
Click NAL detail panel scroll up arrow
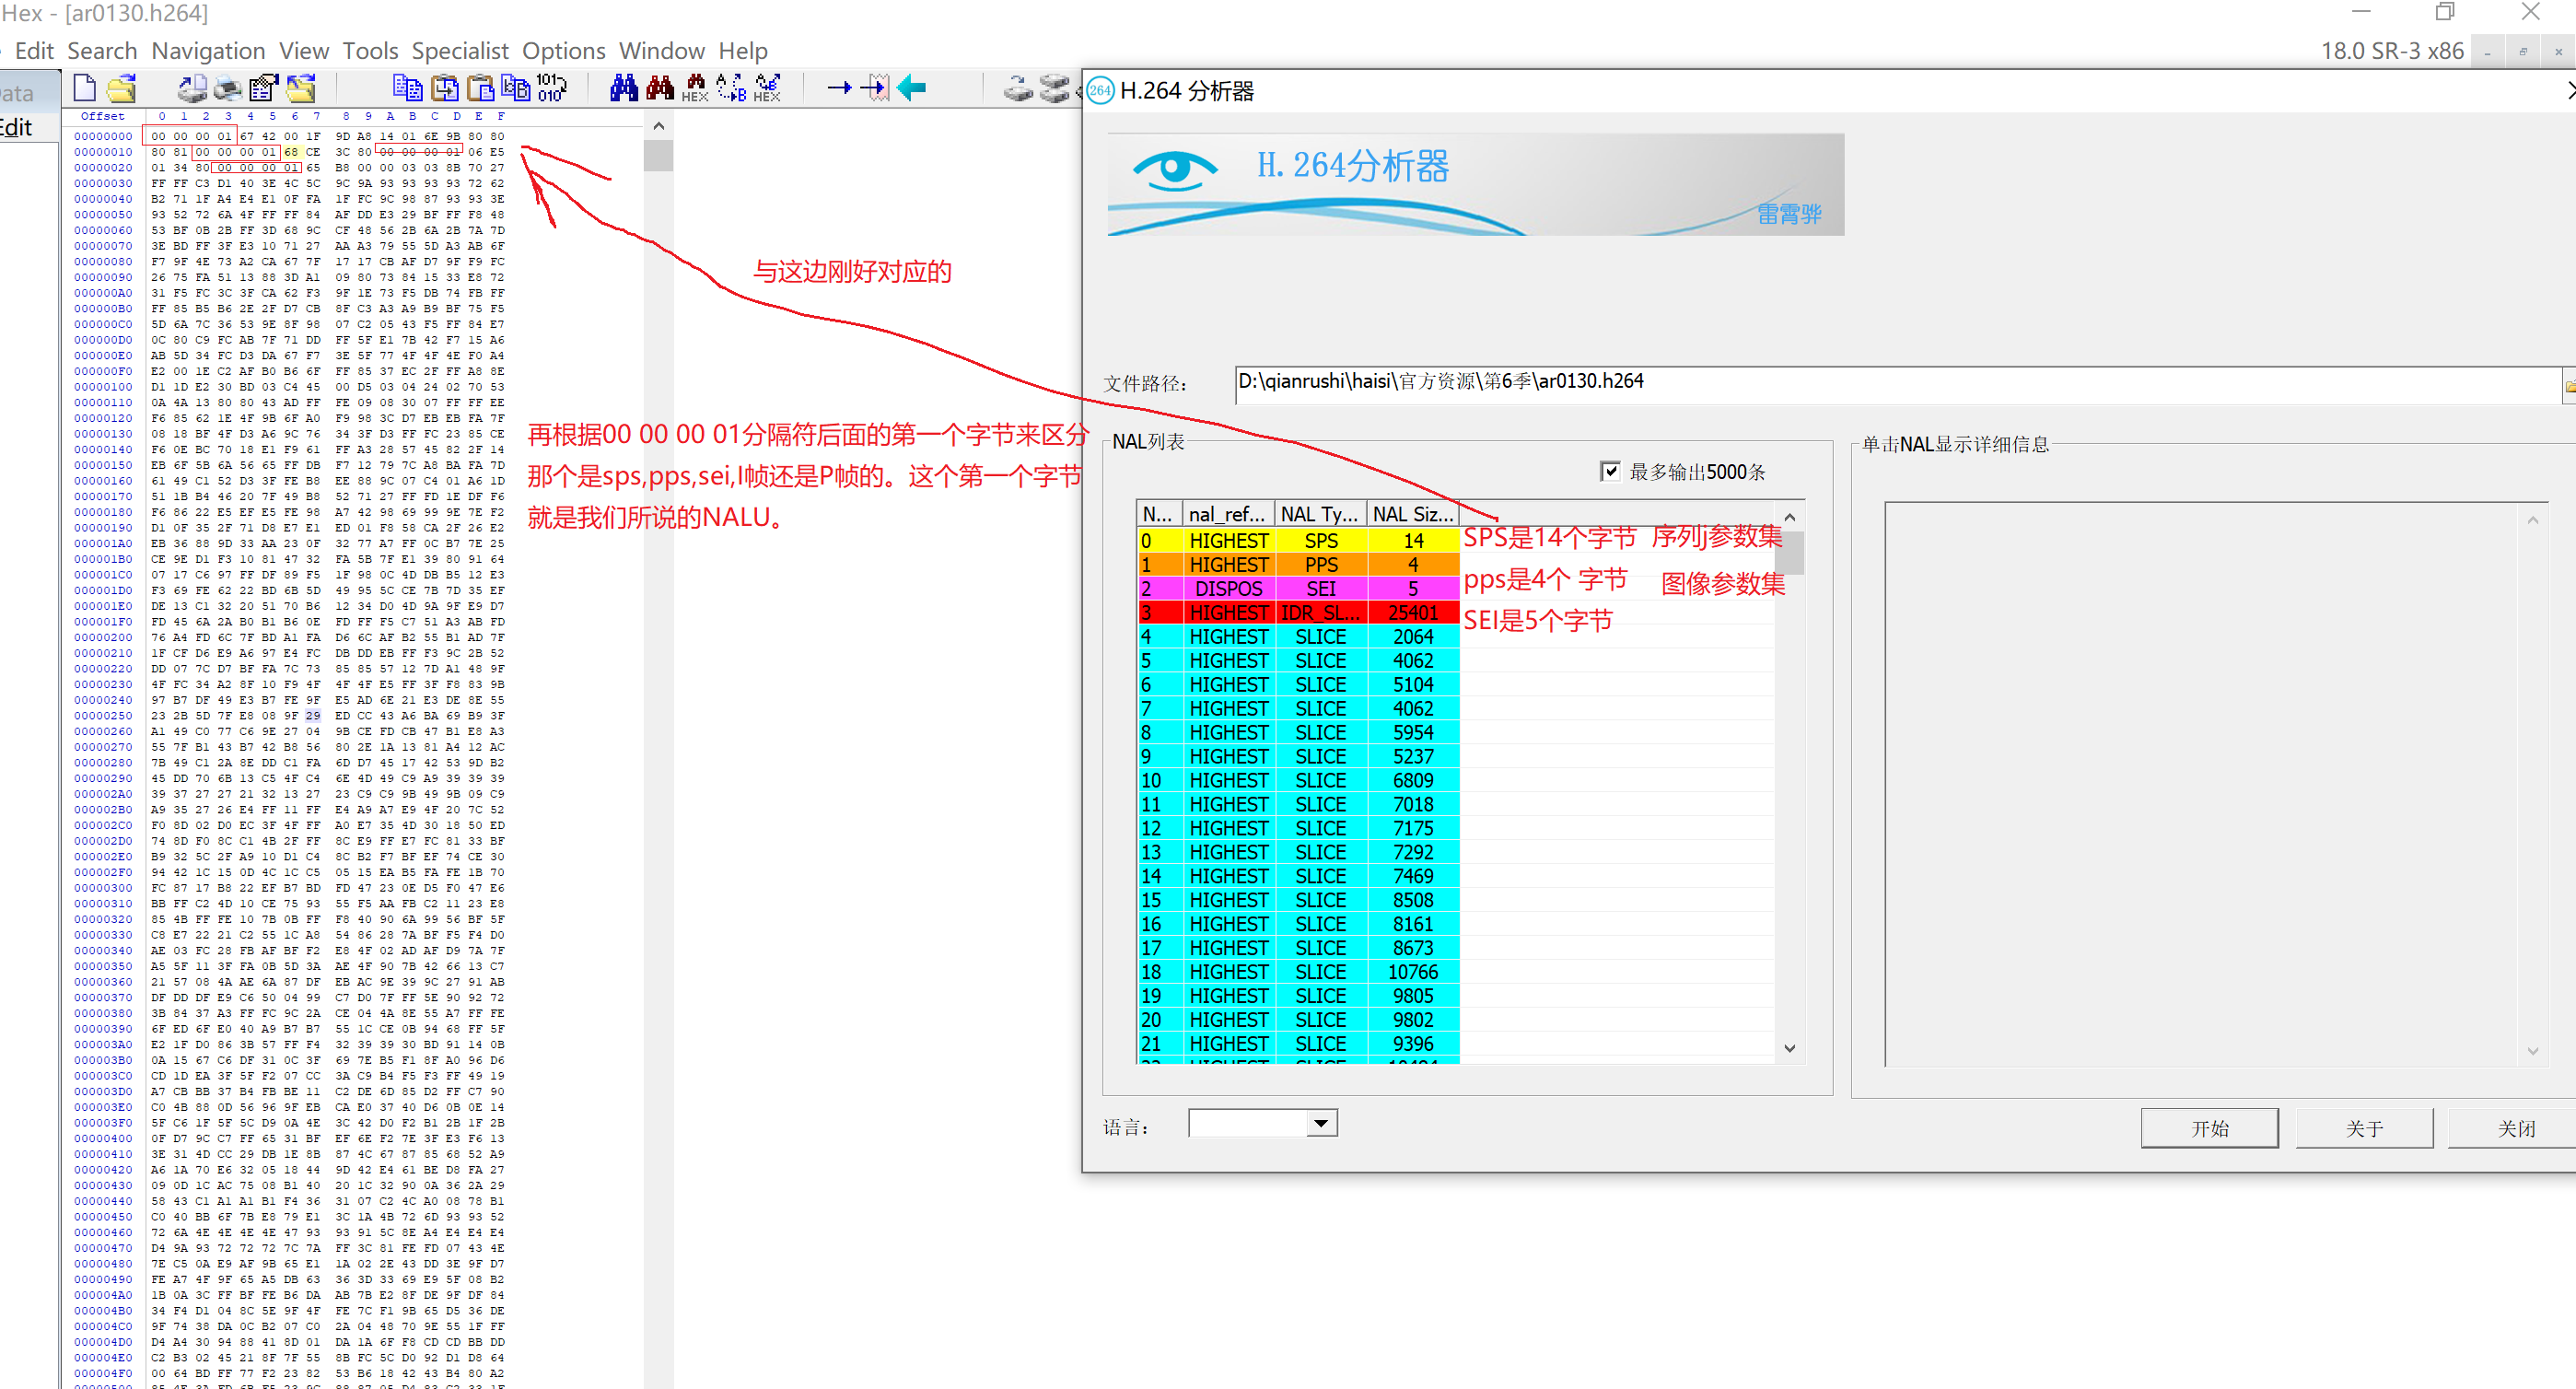pos(2533,519)
